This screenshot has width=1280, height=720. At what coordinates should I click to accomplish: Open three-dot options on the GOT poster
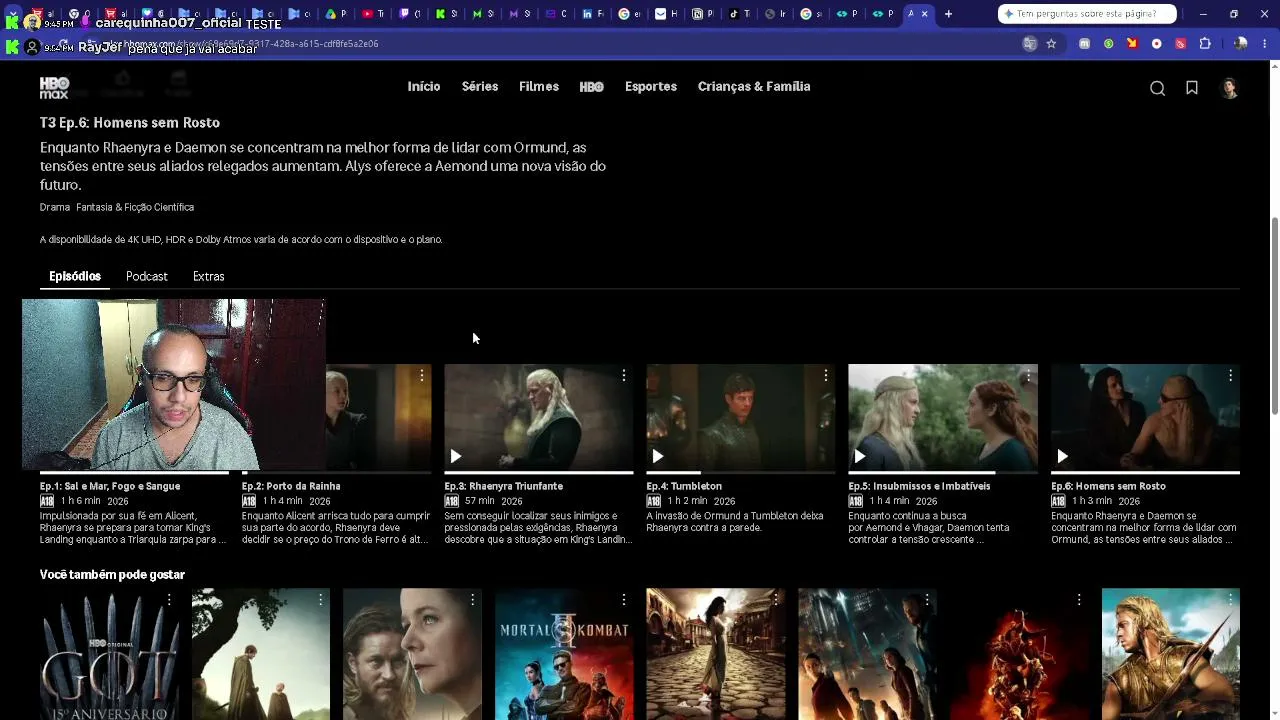coord(169,600)
